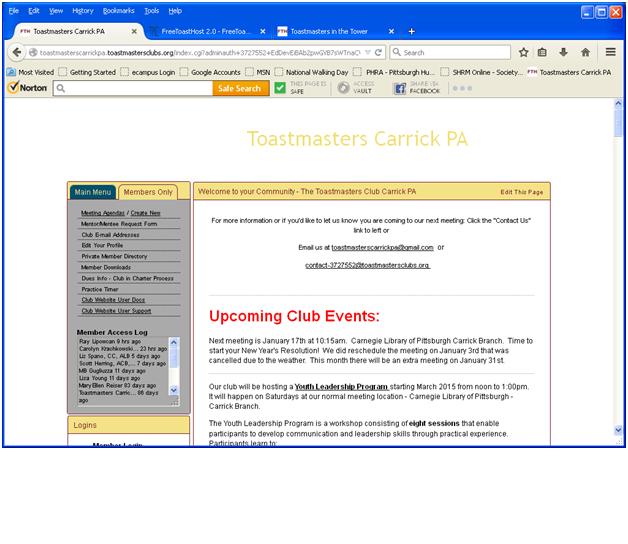Open the Getting Started bookmark

click(87, 72)
